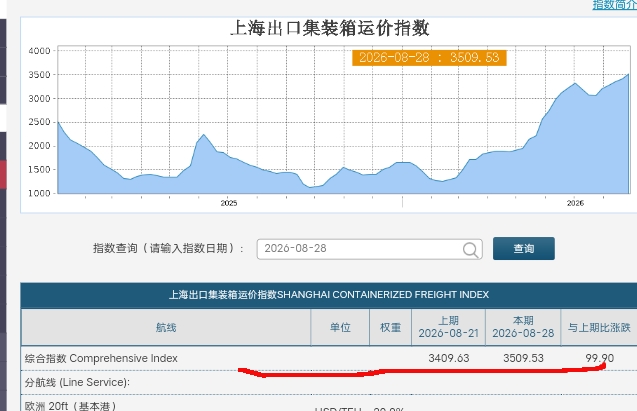The height and width of the screenshot is (411, 637).
Task: Click the 2025 x-axis label on chart
Action: tap(229, 203)
